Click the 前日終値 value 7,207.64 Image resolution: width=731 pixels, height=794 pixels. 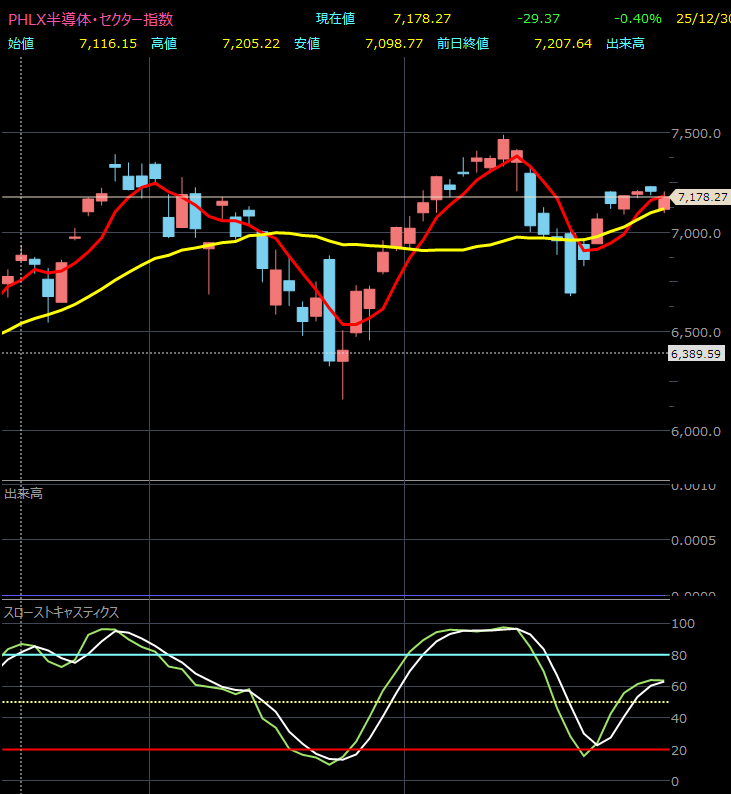[x=563, y=44]
